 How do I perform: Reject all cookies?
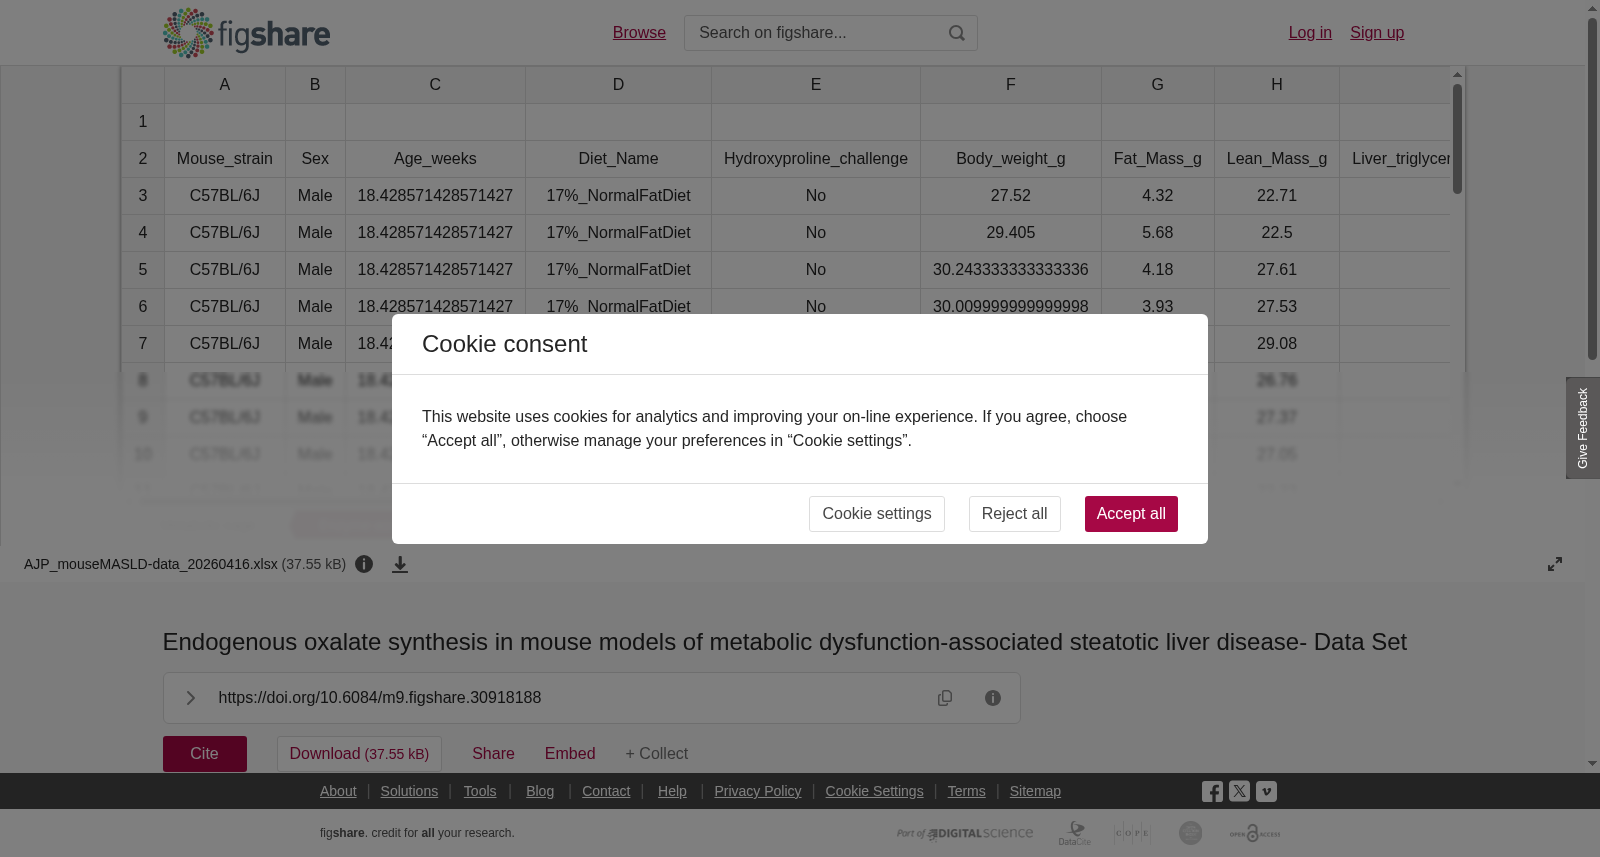point(1014,514)
